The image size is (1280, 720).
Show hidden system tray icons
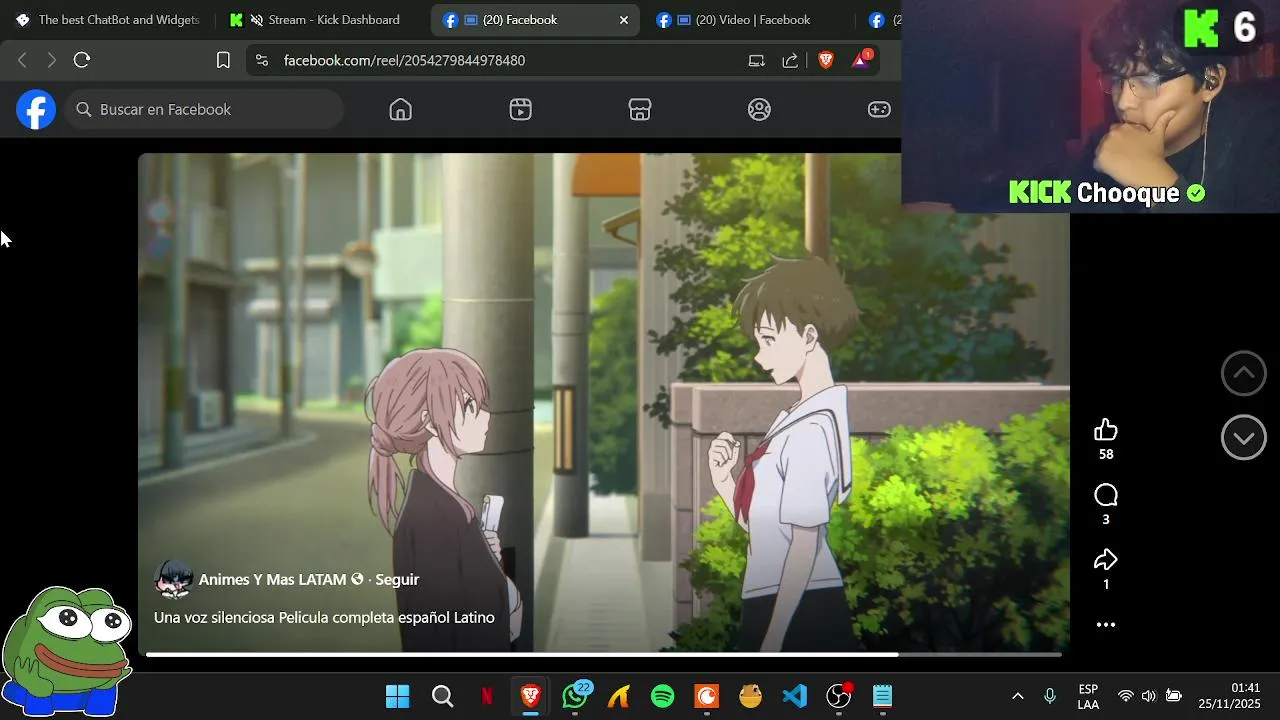pyautogui.click(x=1018, y=696)
